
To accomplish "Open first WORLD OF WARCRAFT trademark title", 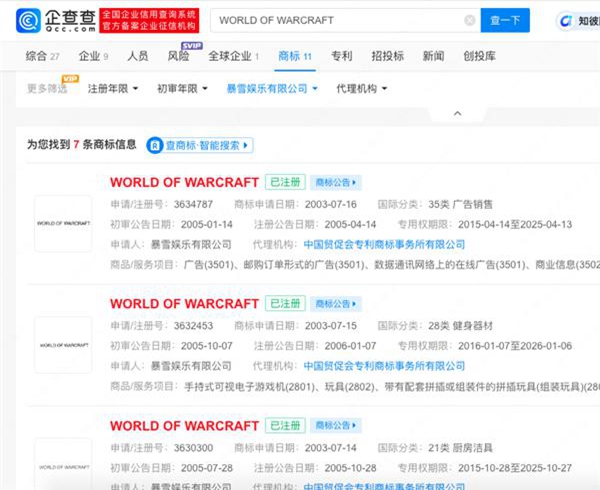I will pyautogui.click(x=182, y=183).
